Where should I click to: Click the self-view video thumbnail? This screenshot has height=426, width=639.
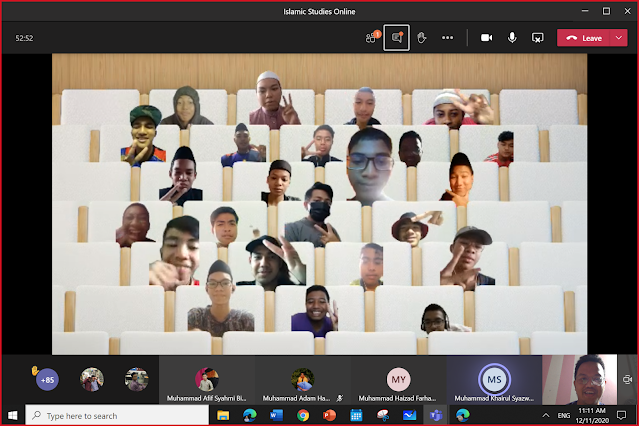pos(580,380)
